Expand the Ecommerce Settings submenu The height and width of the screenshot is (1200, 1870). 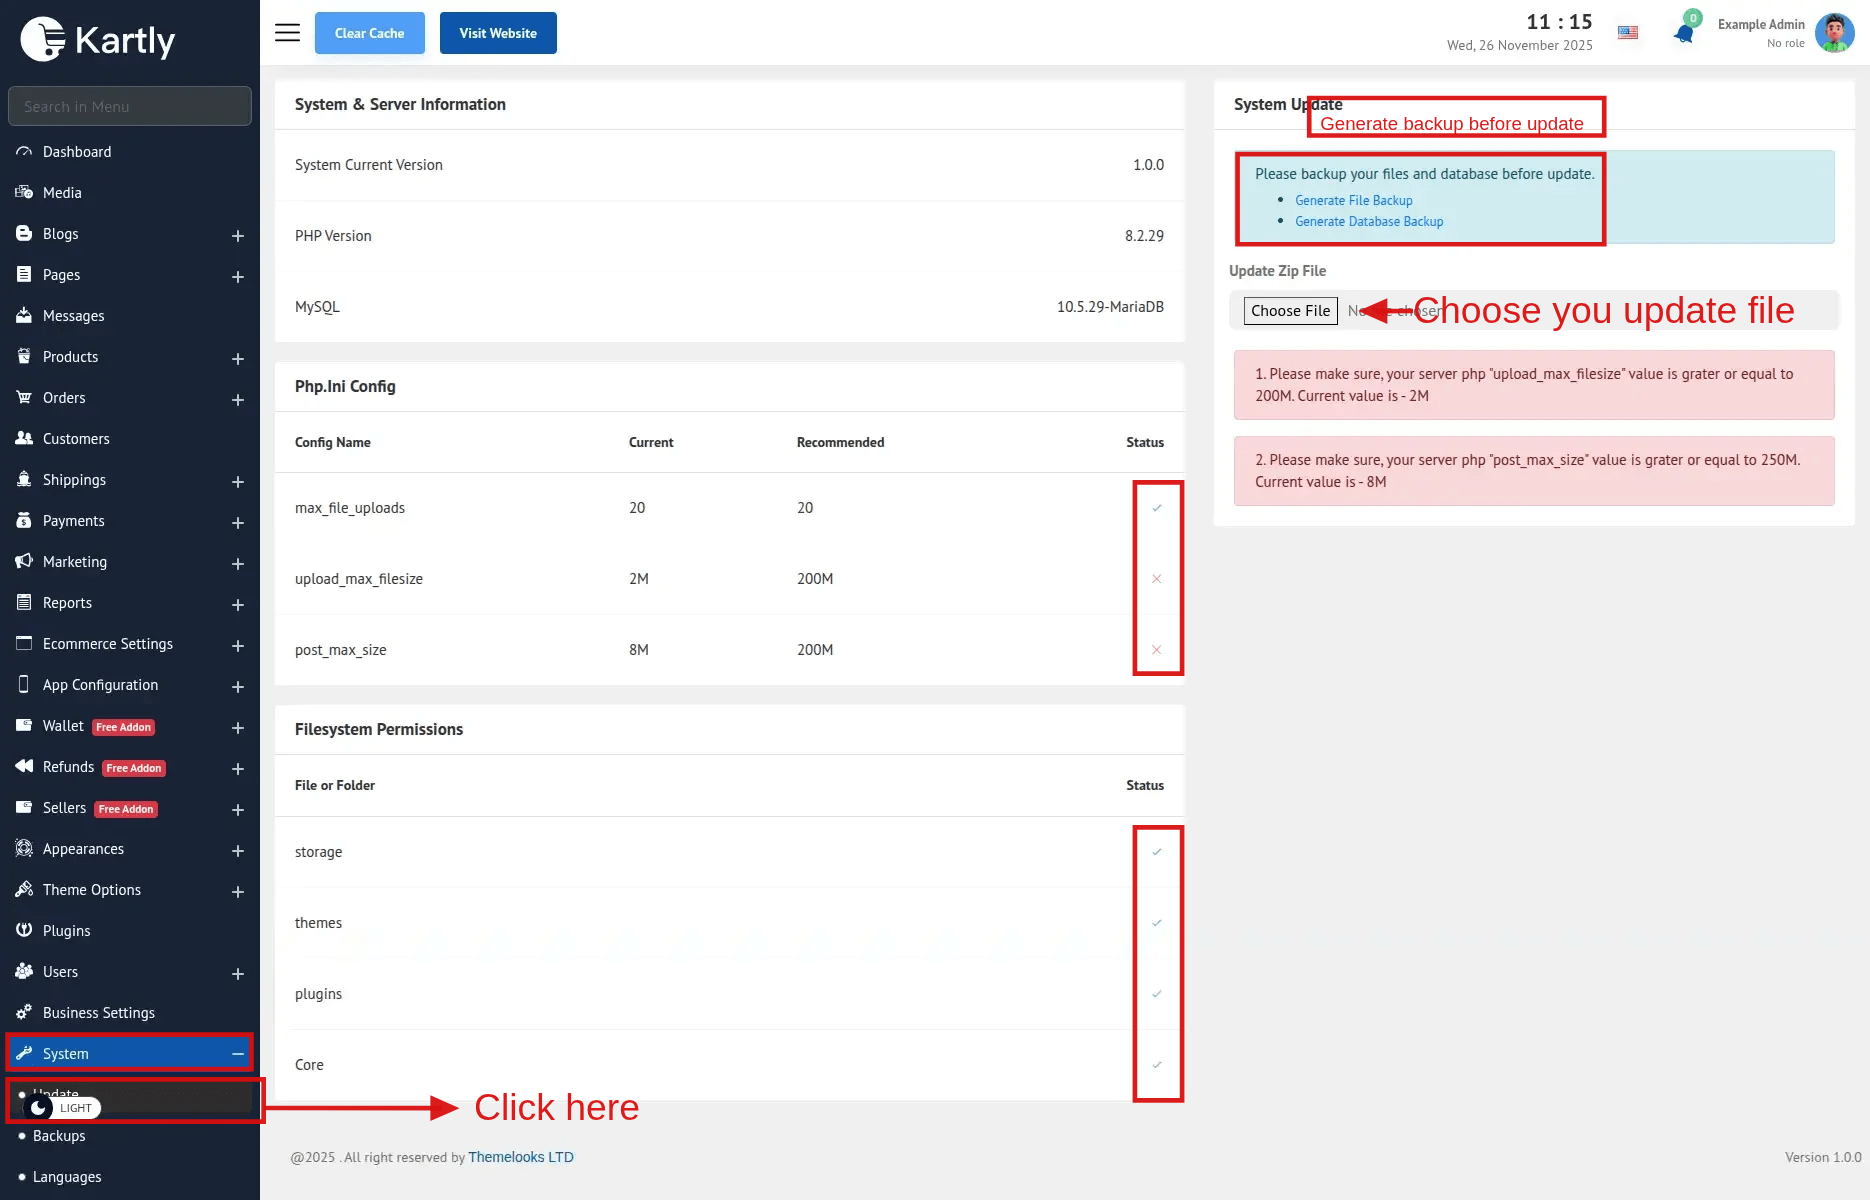[x=238, y=645]
